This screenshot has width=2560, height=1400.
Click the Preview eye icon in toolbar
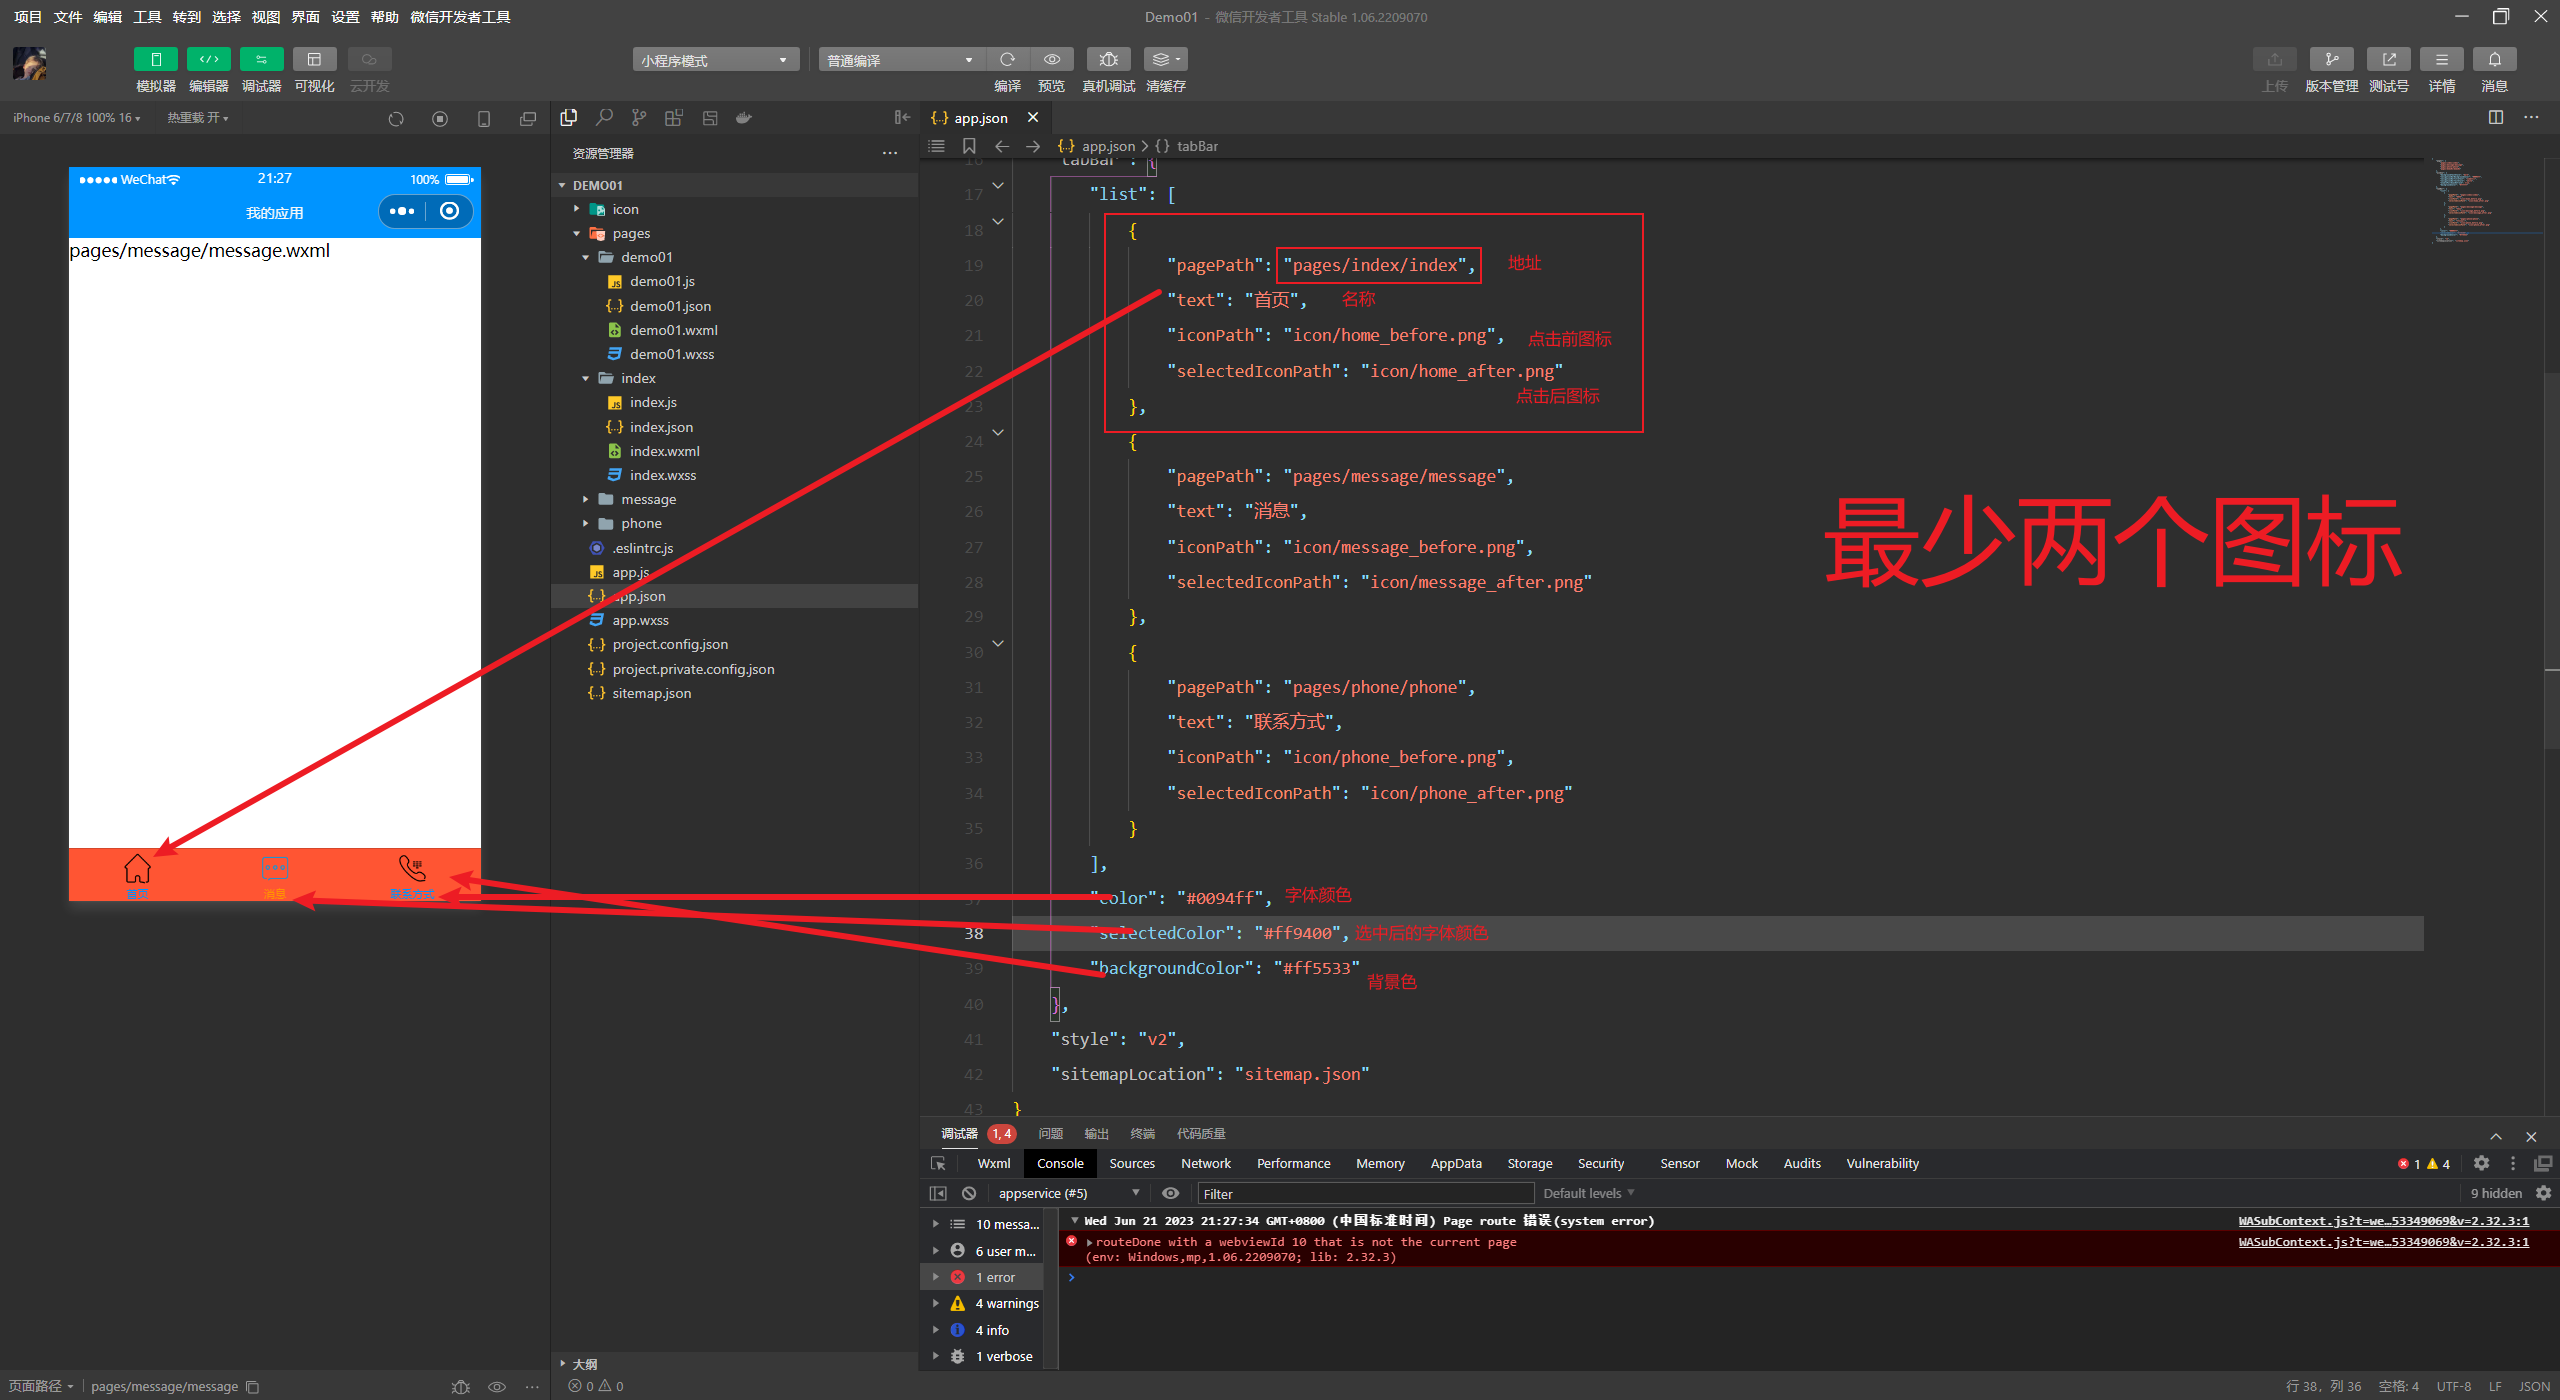pyautogui.click(x=1051, y=60)
